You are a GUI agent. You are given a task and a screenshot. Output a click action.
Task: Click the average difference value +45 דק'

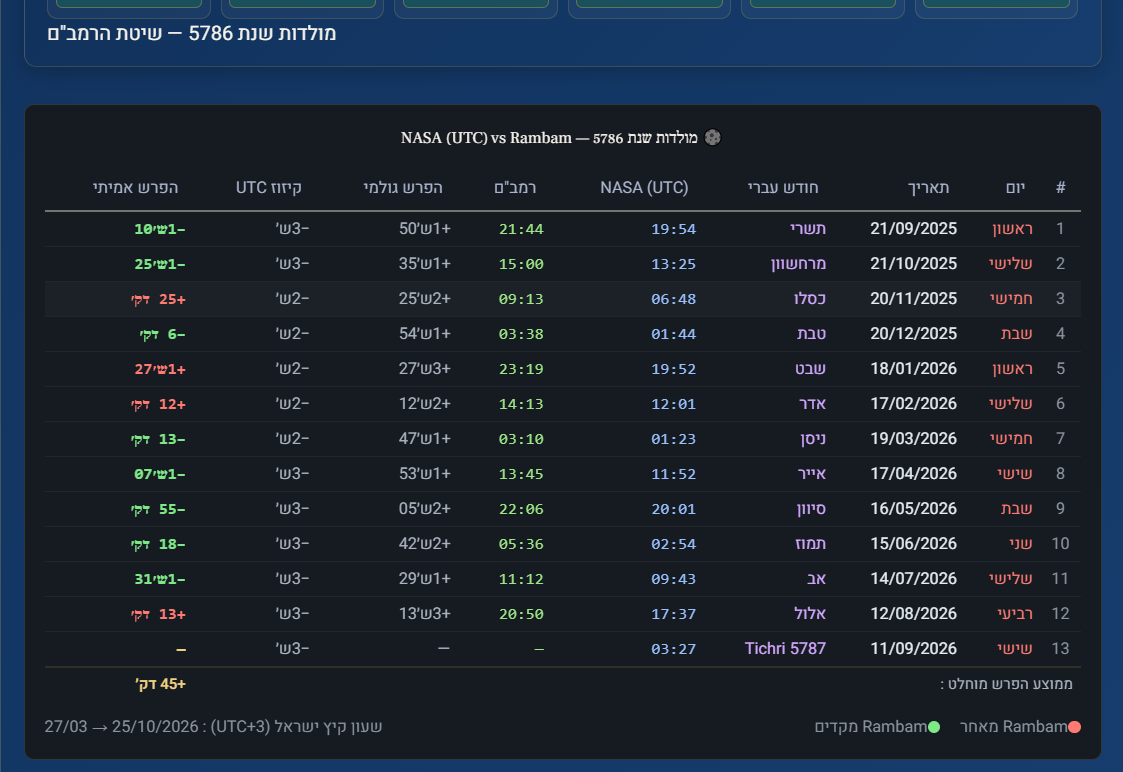(160, 684)
